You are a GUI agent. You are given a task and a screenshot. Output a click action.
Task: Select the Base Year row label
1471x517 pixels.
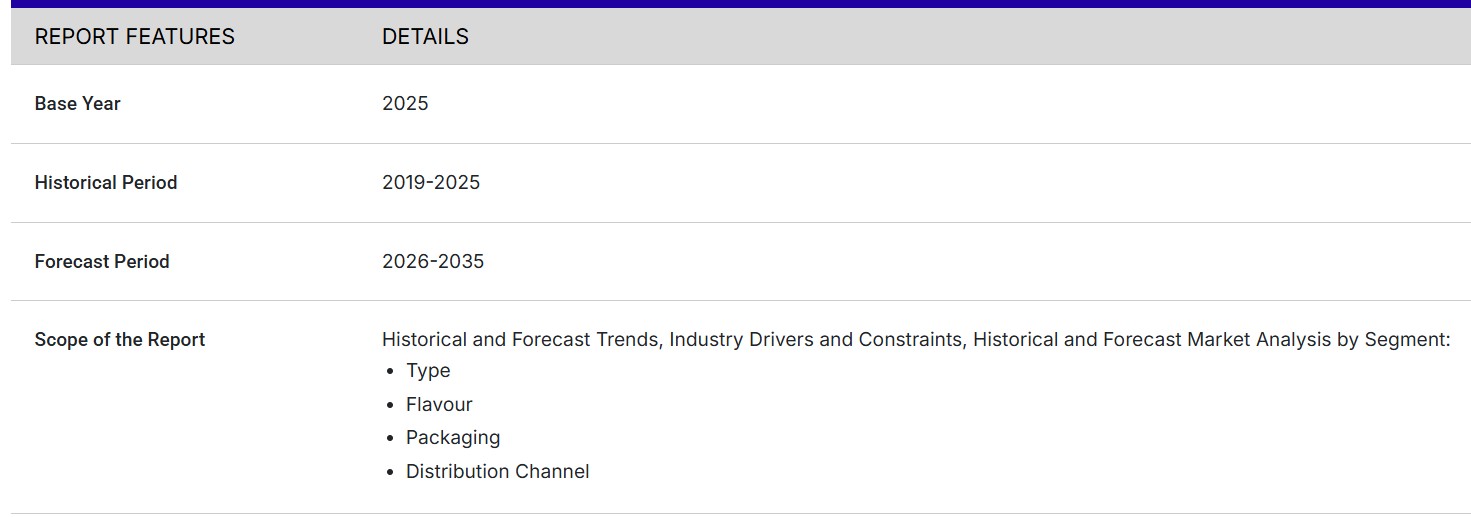77,104
